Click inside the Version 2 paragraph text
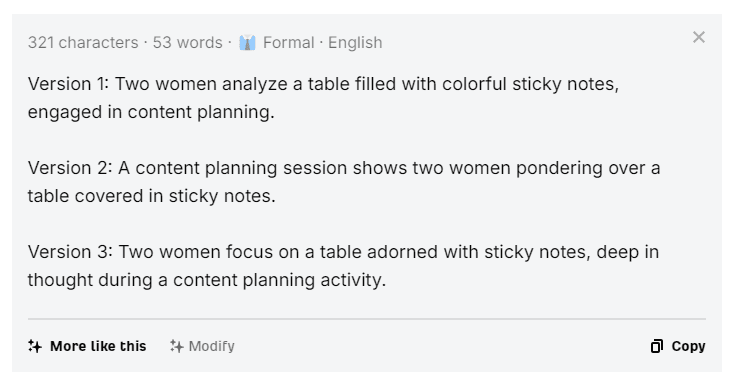Image resolution: width=736 pixels, height=377 pixels. point(344,182)
